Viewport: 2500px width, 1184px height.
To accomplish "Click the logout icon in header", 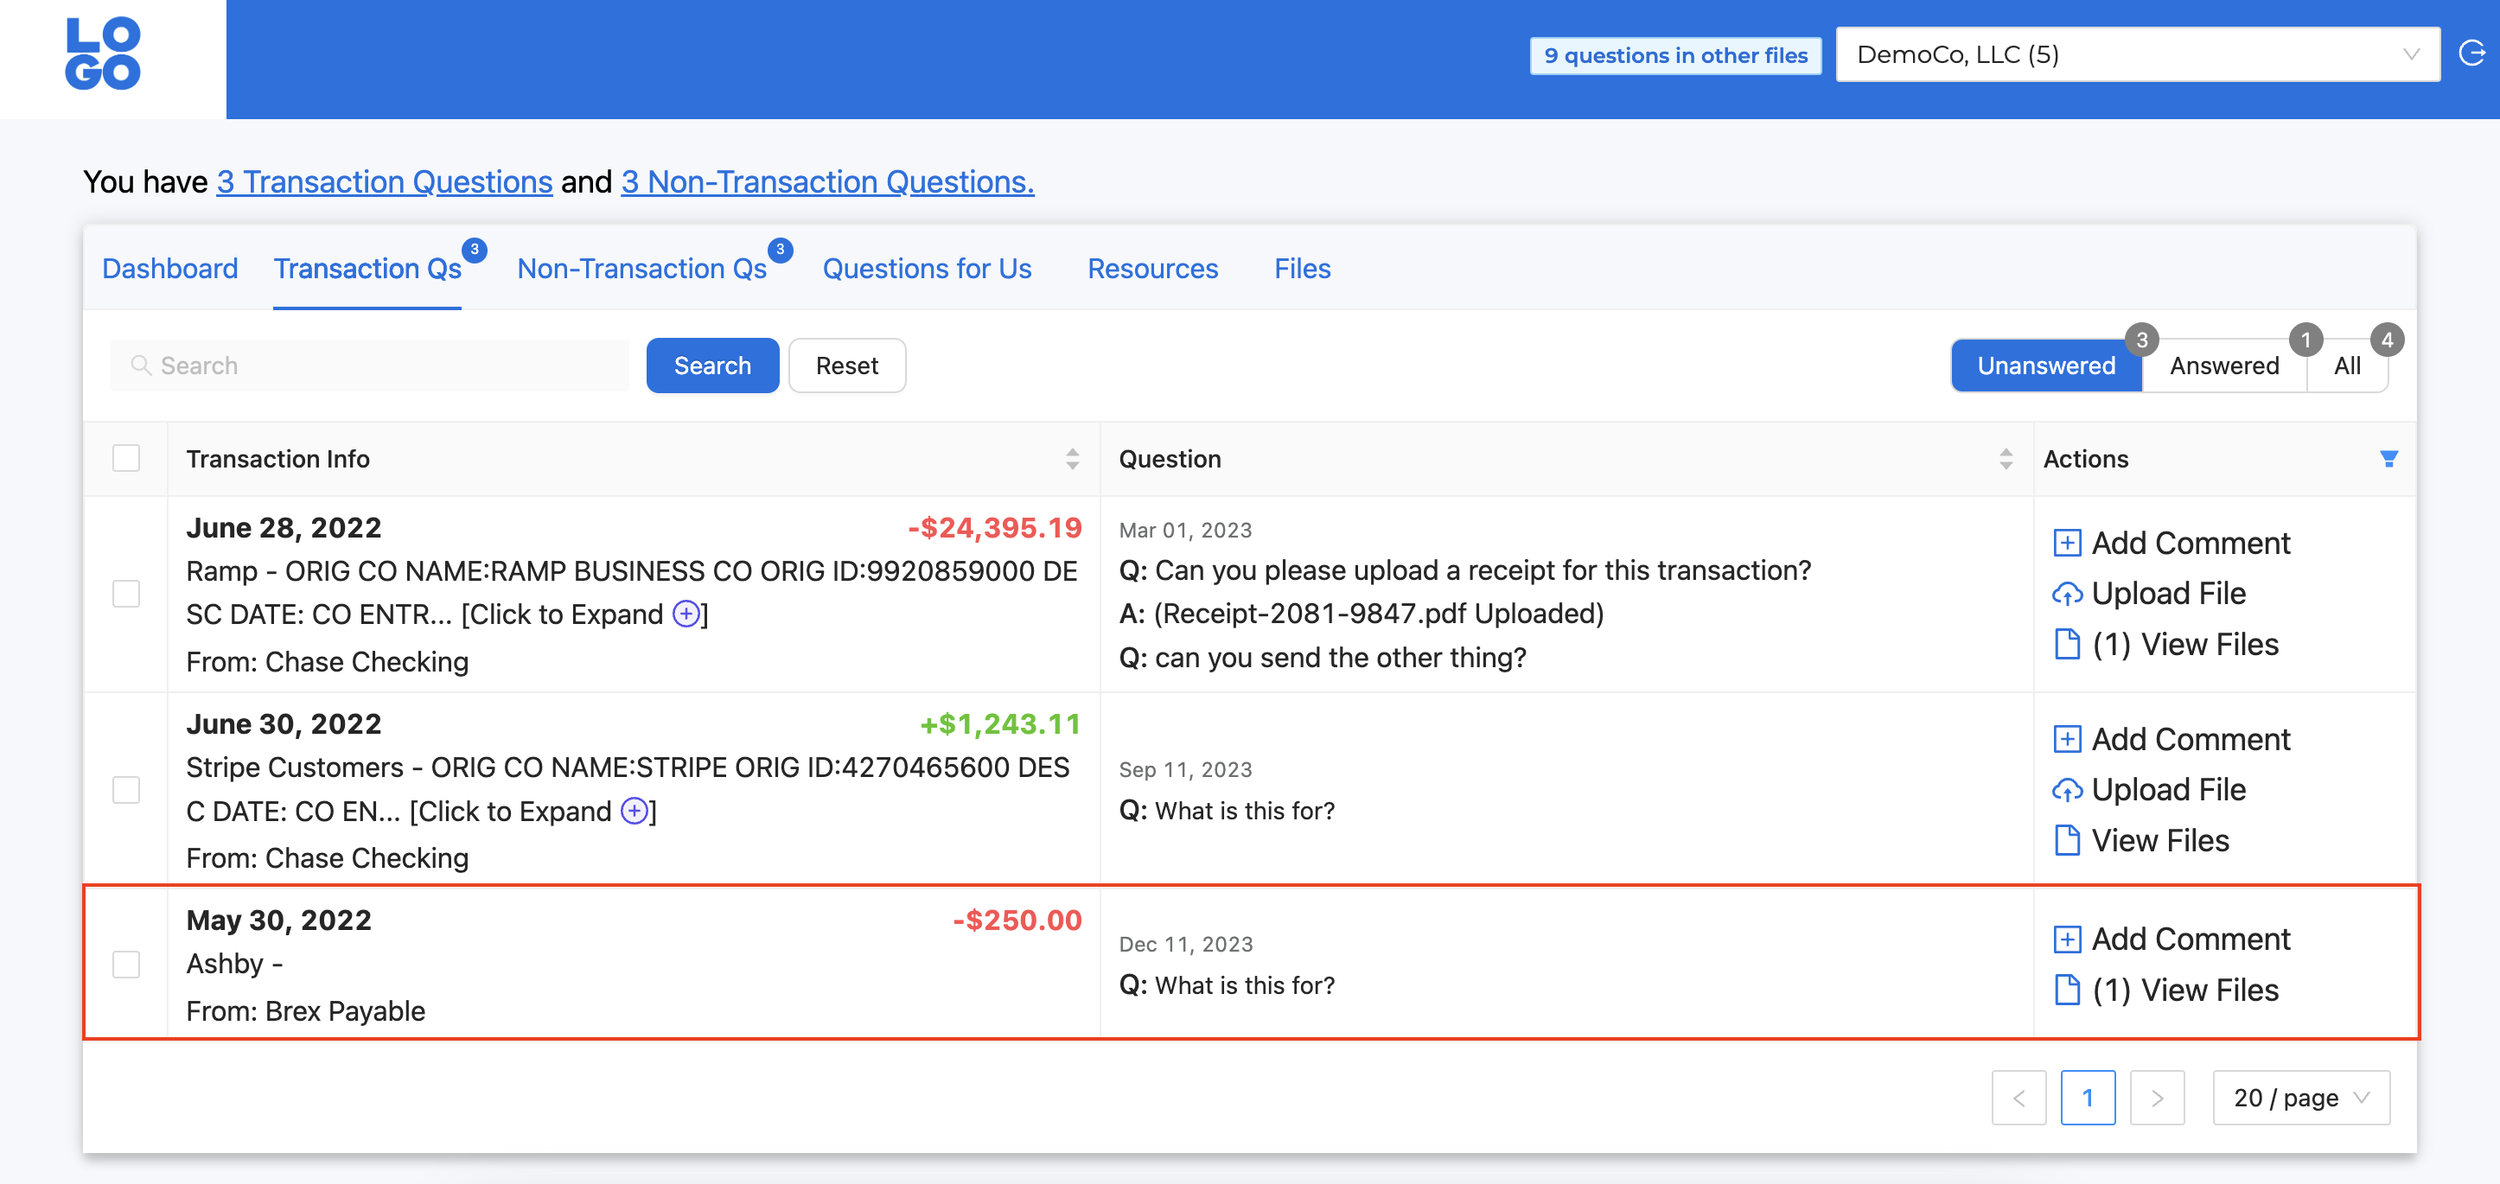I will coord(2472,53).
